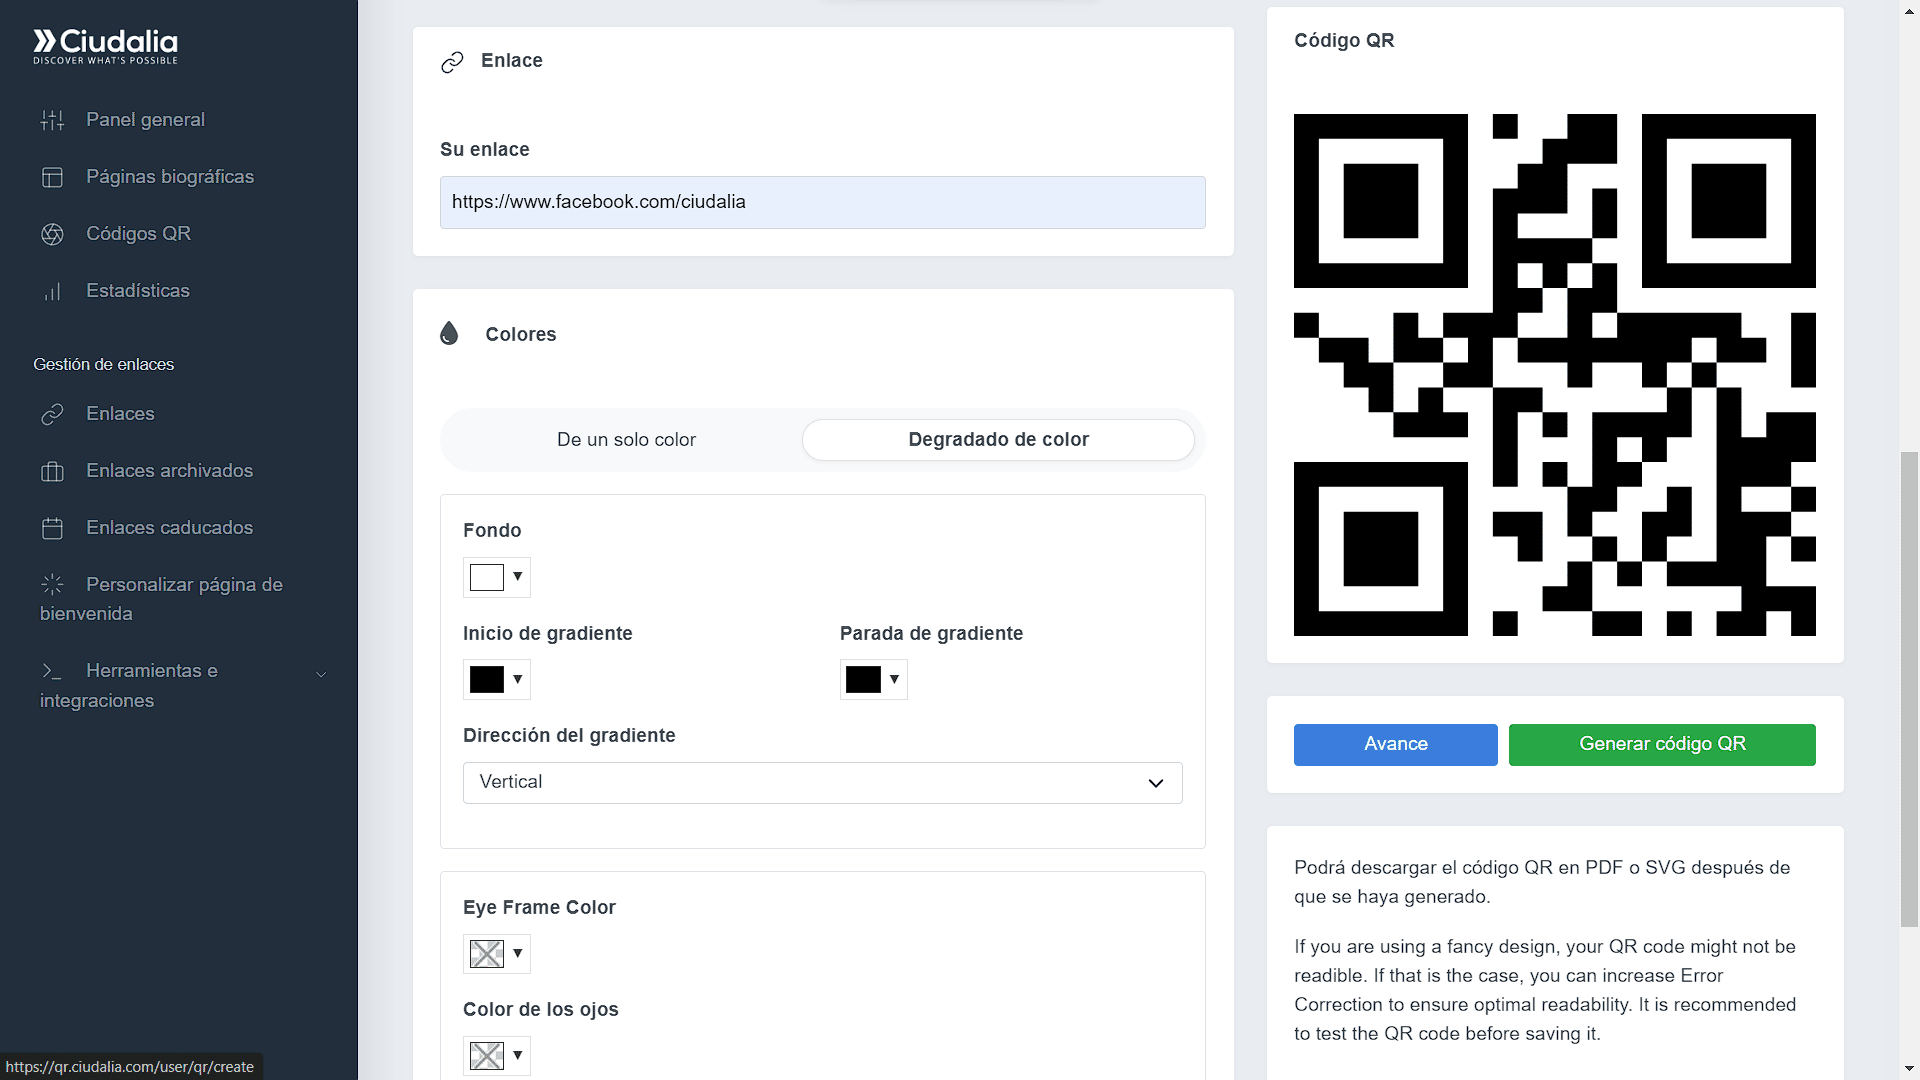The image size is (1920, 1080).
Task: Click the Enlaces archivados box icon
Action: pyautogui.click(x=52, y=472)
